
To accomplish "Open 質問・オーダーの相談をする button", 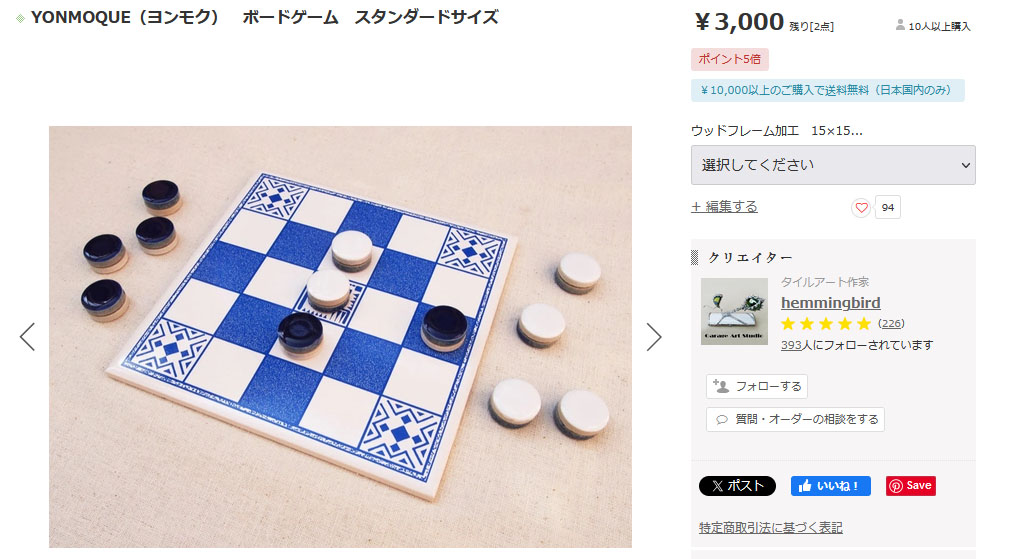I will tap(795, 419).
